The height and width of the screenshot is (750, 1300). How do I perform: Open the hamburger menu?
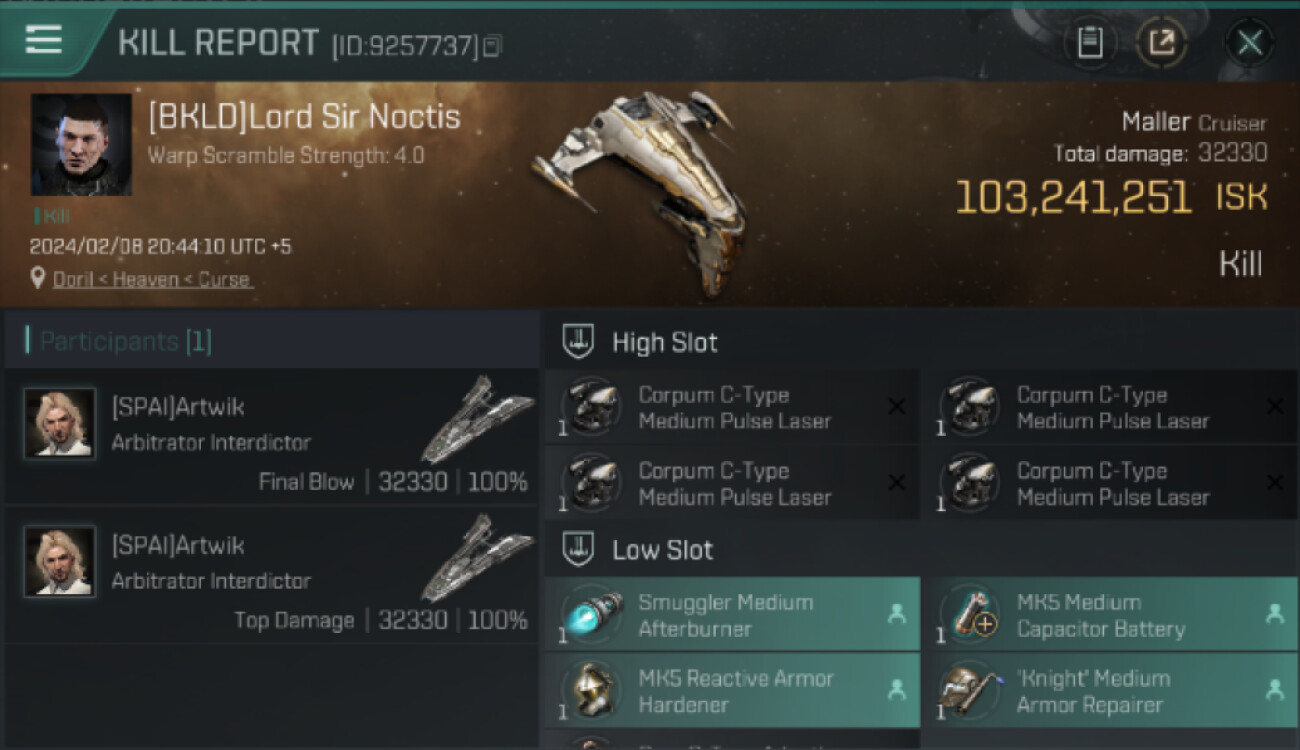point(44,40)
